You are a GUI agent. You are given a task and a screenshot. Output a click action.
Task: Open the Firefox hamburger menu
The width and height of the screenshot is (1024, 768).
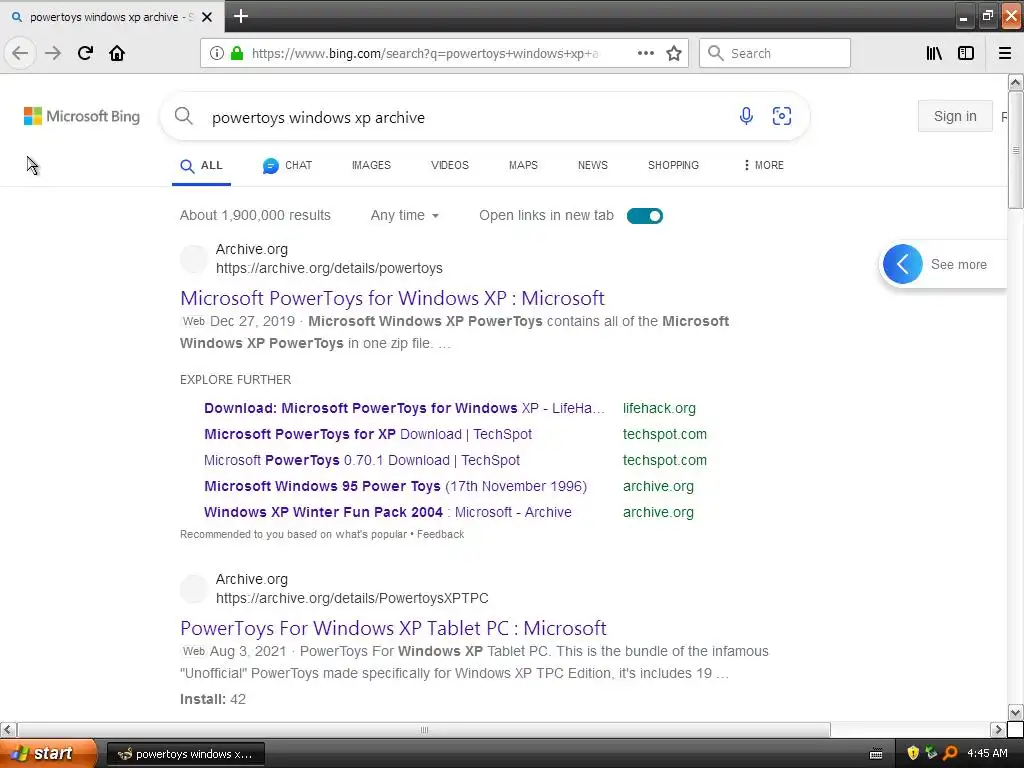point(1004,53)
